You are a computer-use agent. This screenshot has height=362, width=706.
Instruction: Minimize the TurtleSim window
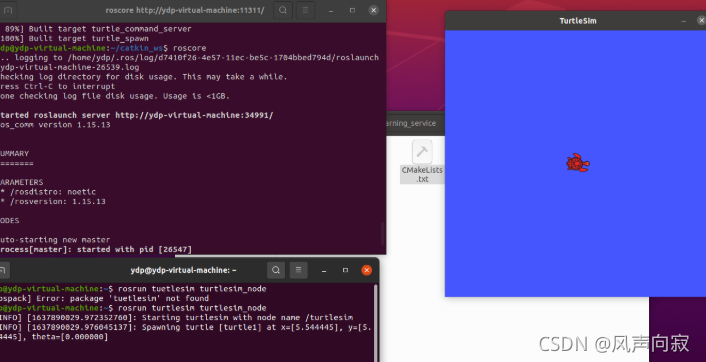coord(683,21)
